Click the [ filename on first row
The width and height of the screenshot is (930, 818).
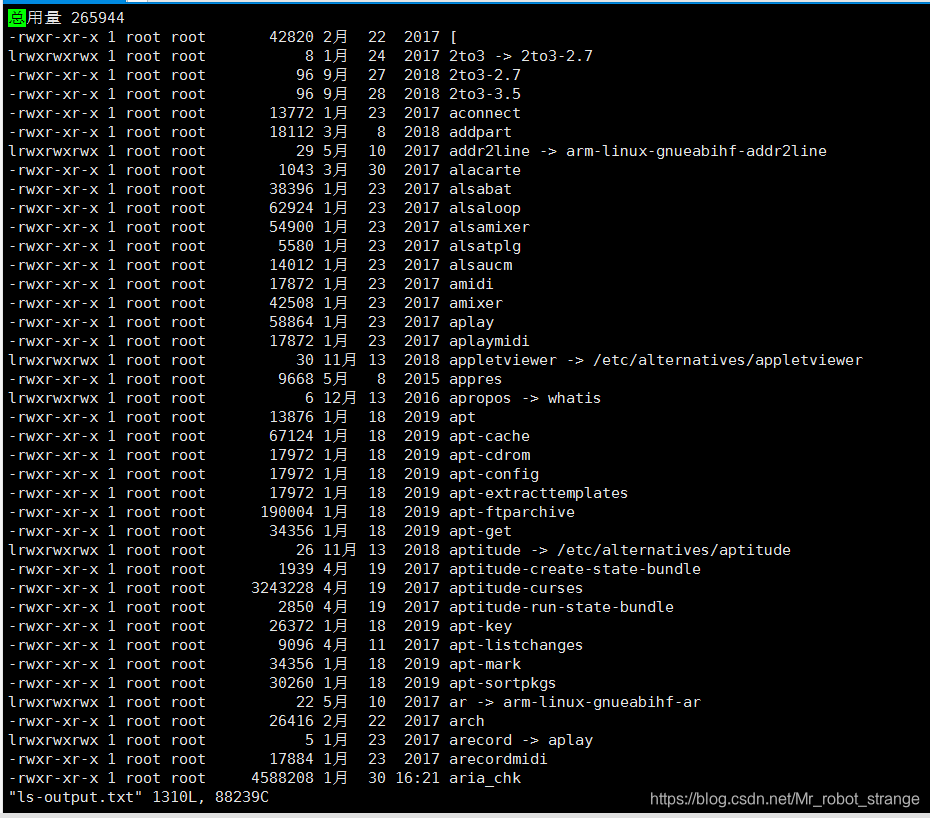pos(454,37)
